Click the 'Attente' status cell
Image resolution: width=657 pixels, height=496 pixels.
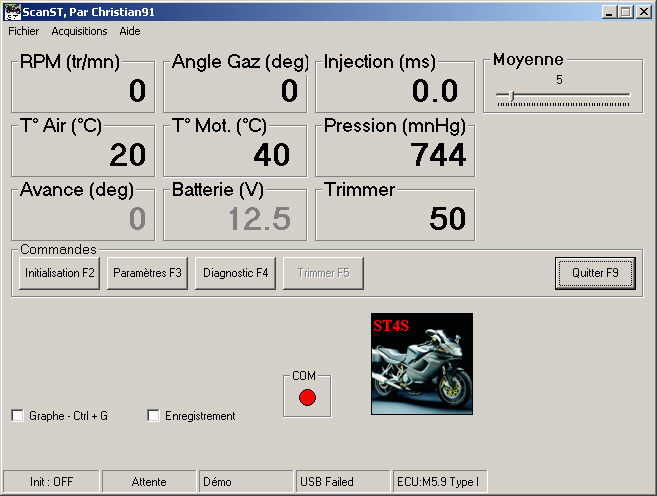pyautogui.click(x=149, y=482)
